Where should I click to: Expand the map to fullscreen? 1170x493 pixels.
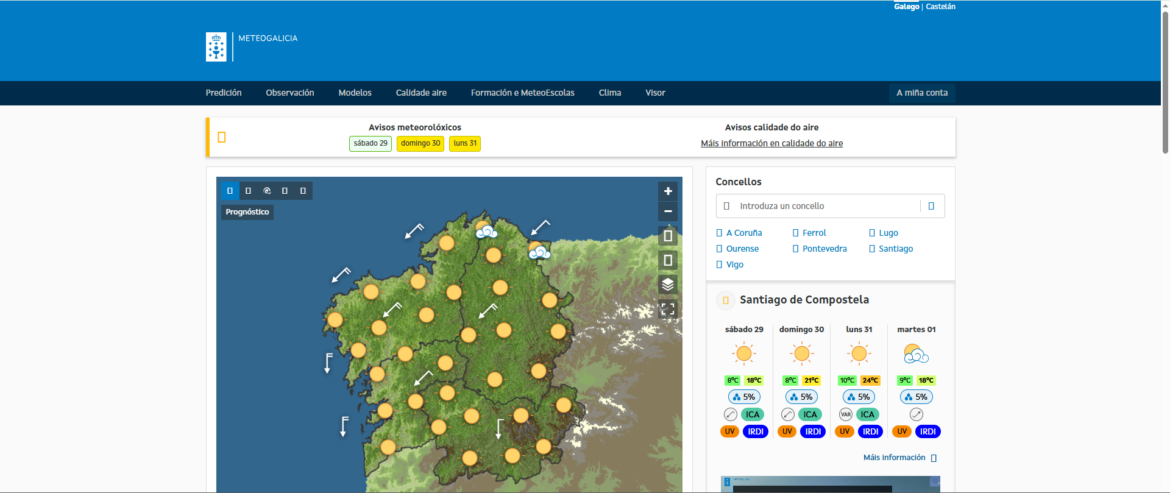(x=668, y=309)
